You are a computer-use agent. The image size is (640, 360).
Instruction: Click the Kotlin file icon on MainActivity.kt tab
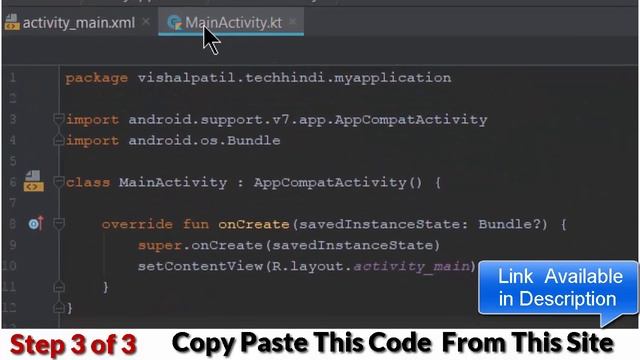coord(174,22)
